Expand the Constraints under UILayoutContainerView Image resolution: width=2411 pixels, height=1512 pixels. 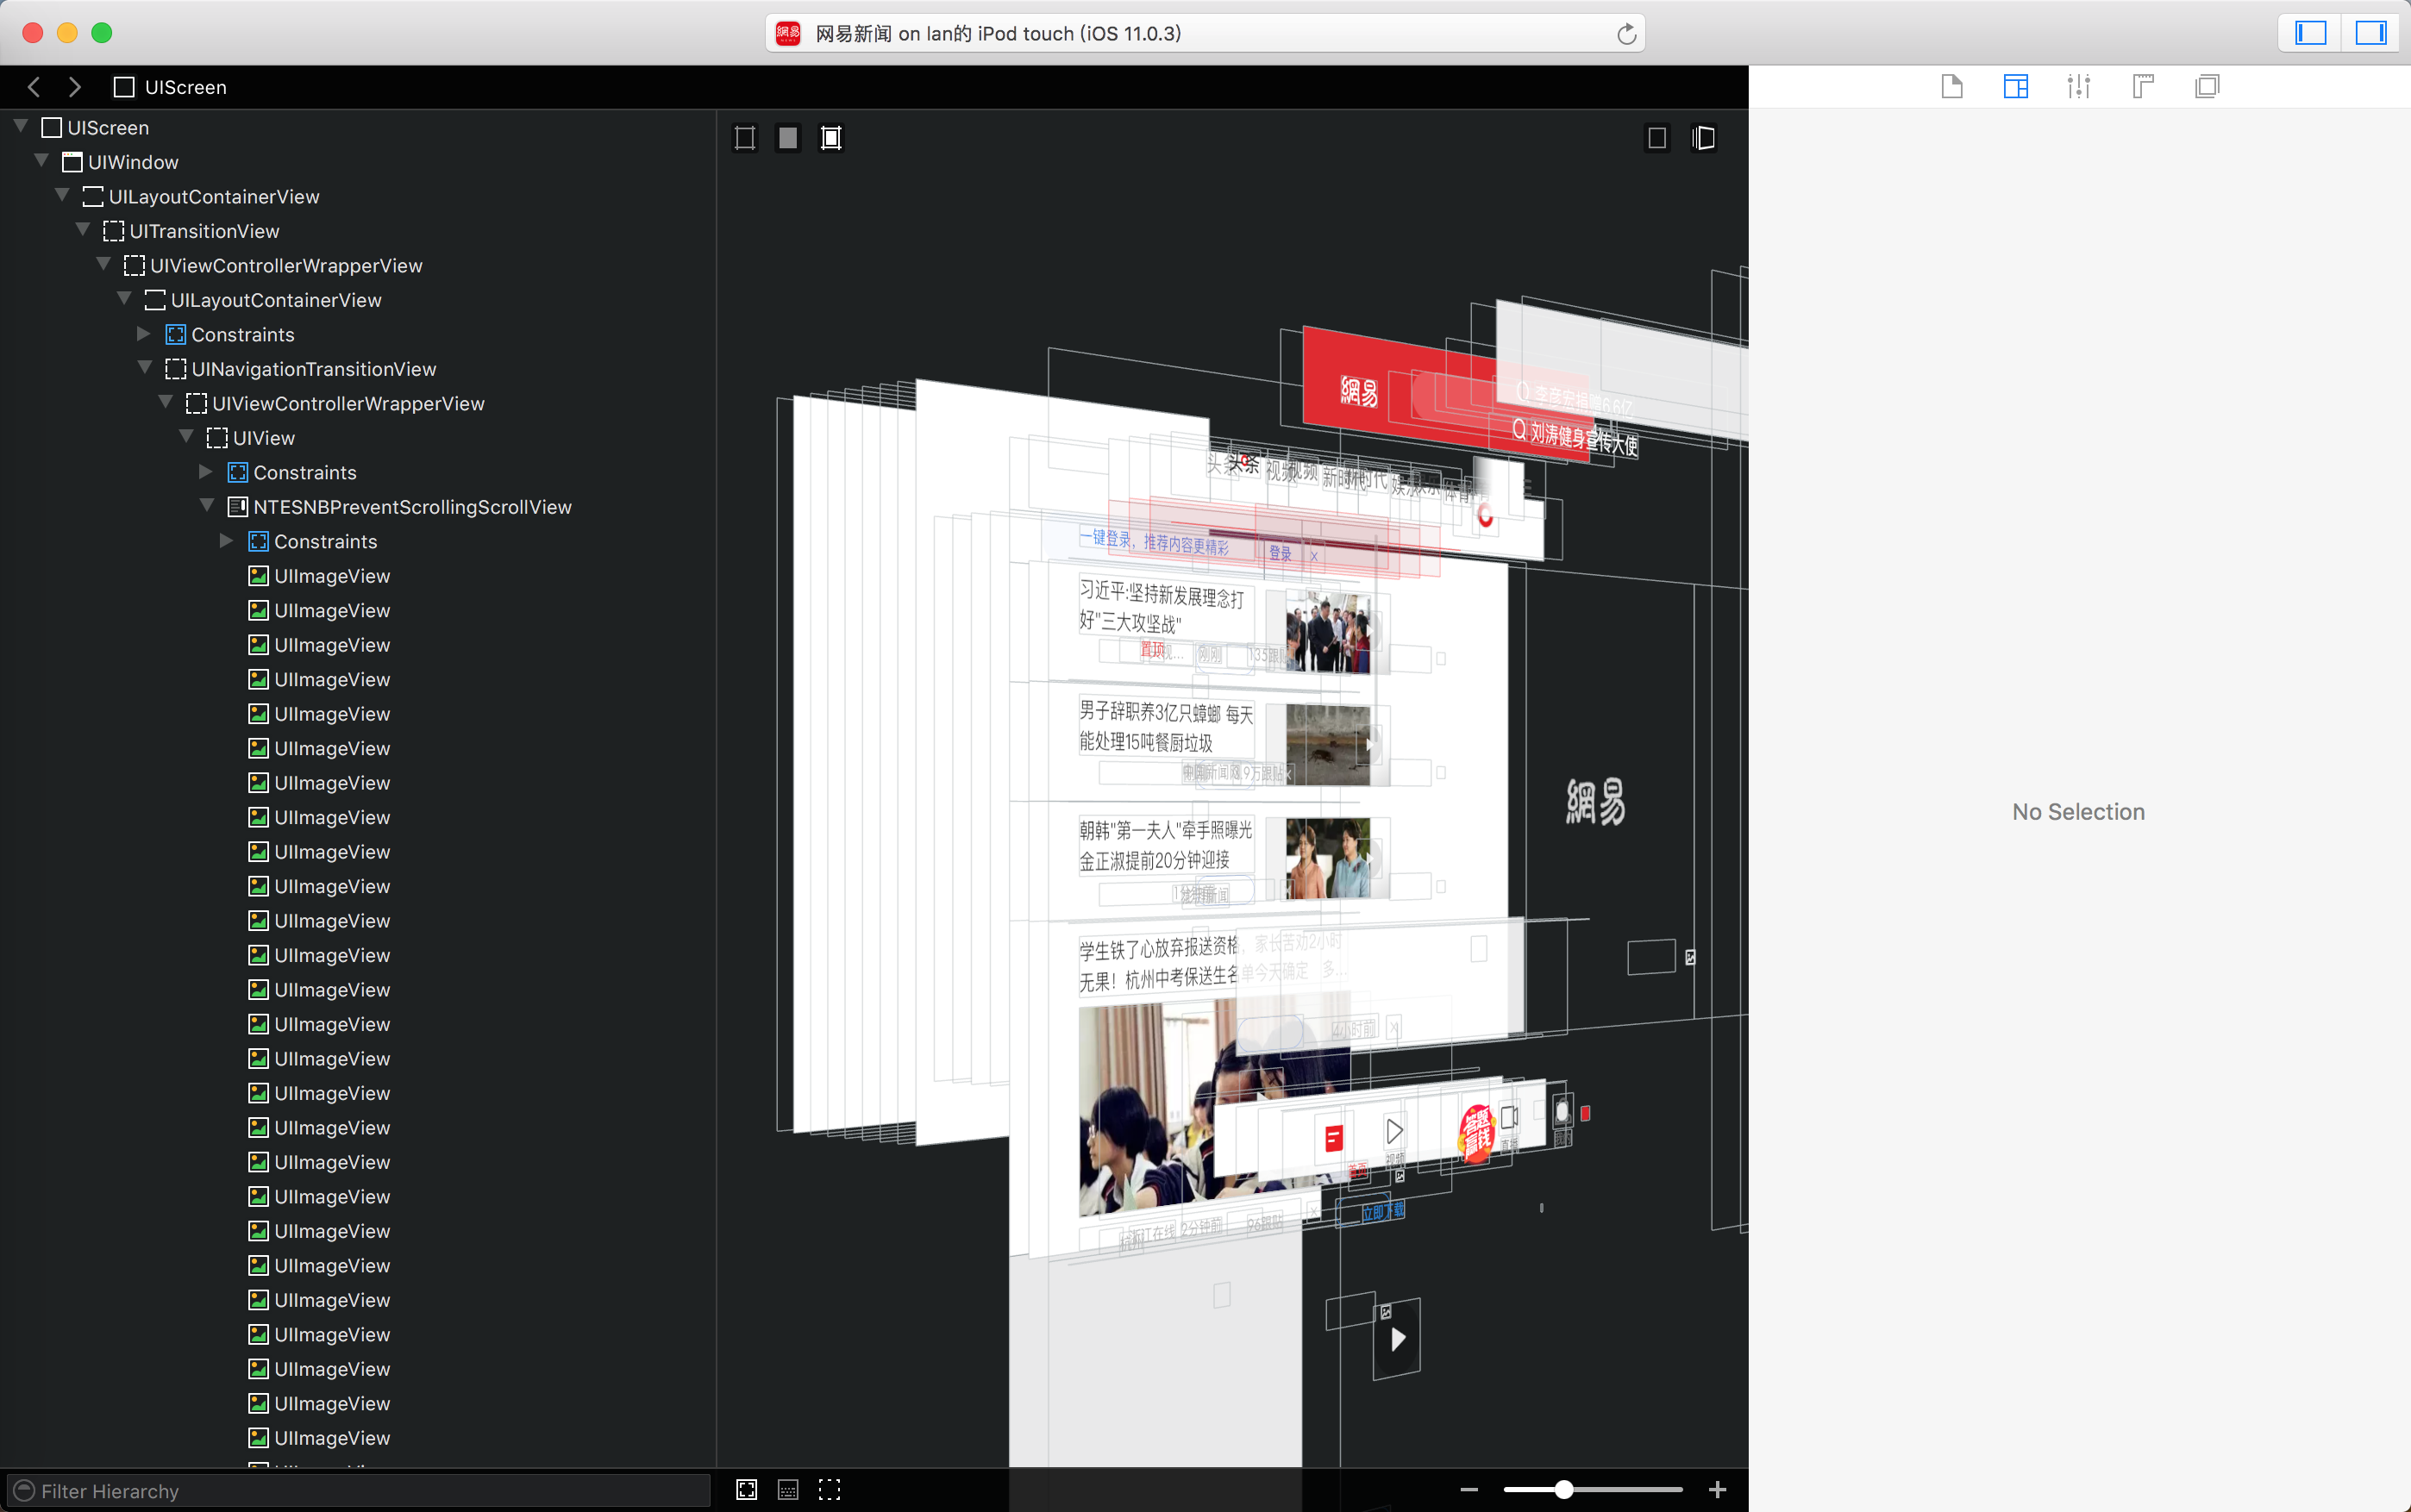click(x=144, y=334)
